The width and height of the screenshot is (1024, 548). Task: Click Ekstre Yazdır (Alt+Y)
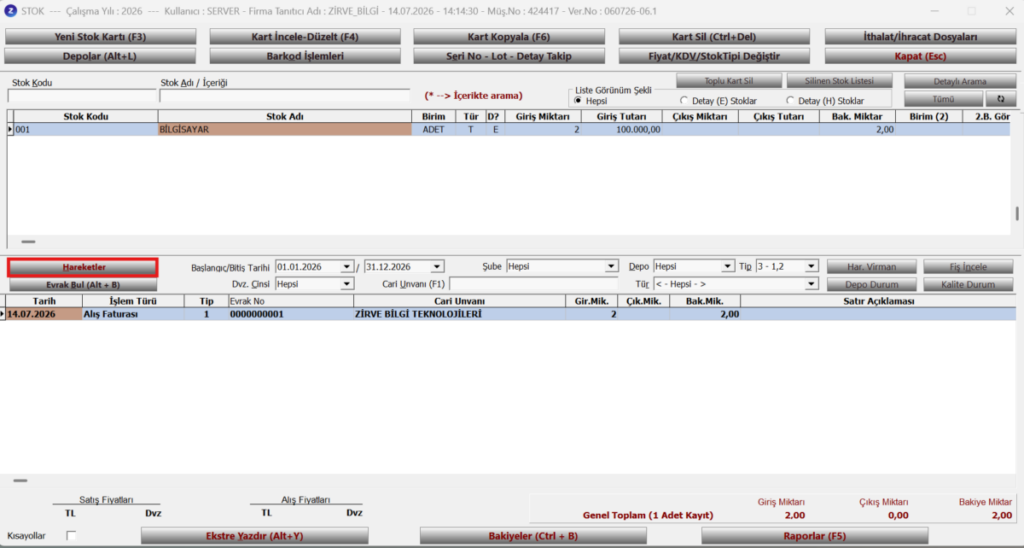tap(255, 536)
